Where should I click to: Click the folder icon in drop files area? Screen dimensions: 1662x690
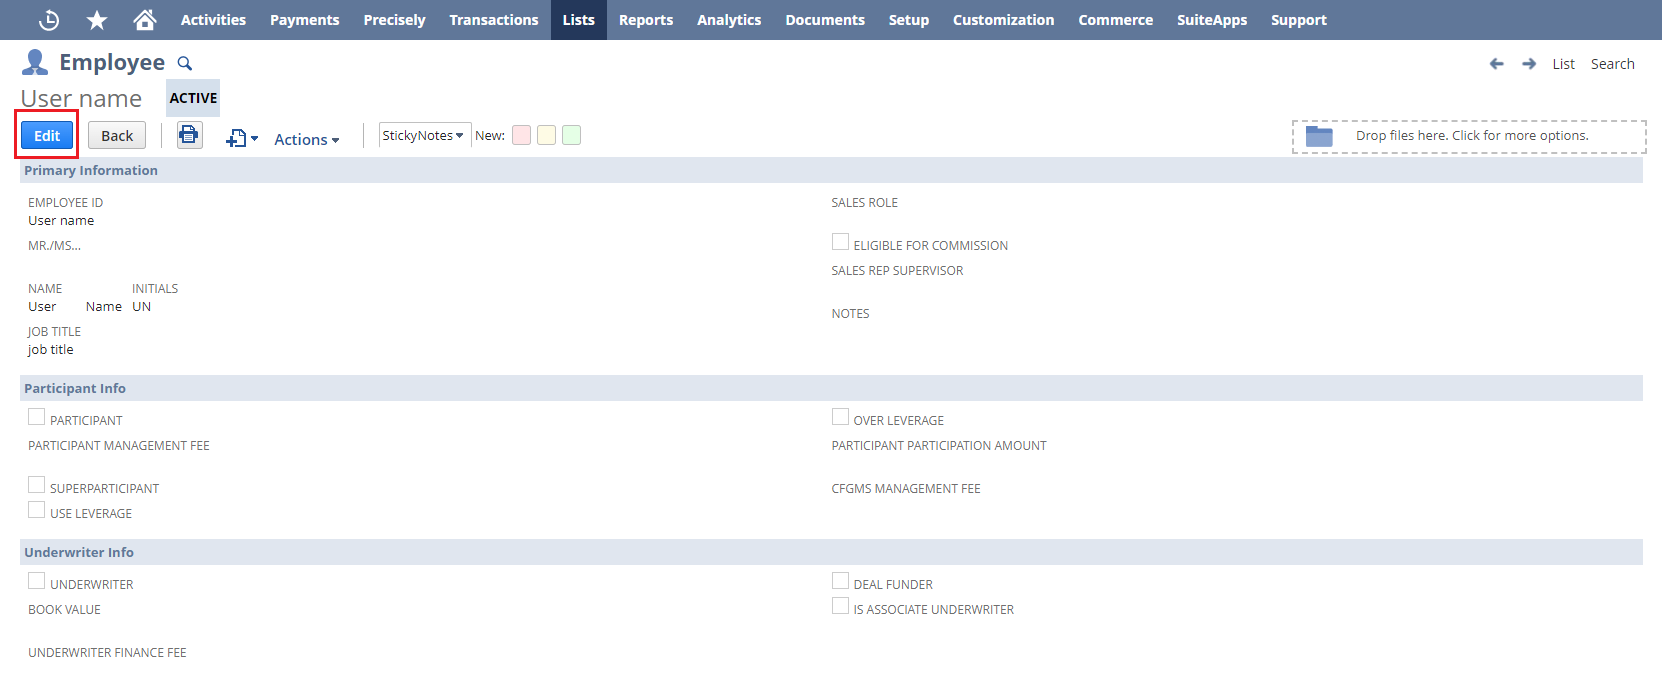(x=1319, y=137)
